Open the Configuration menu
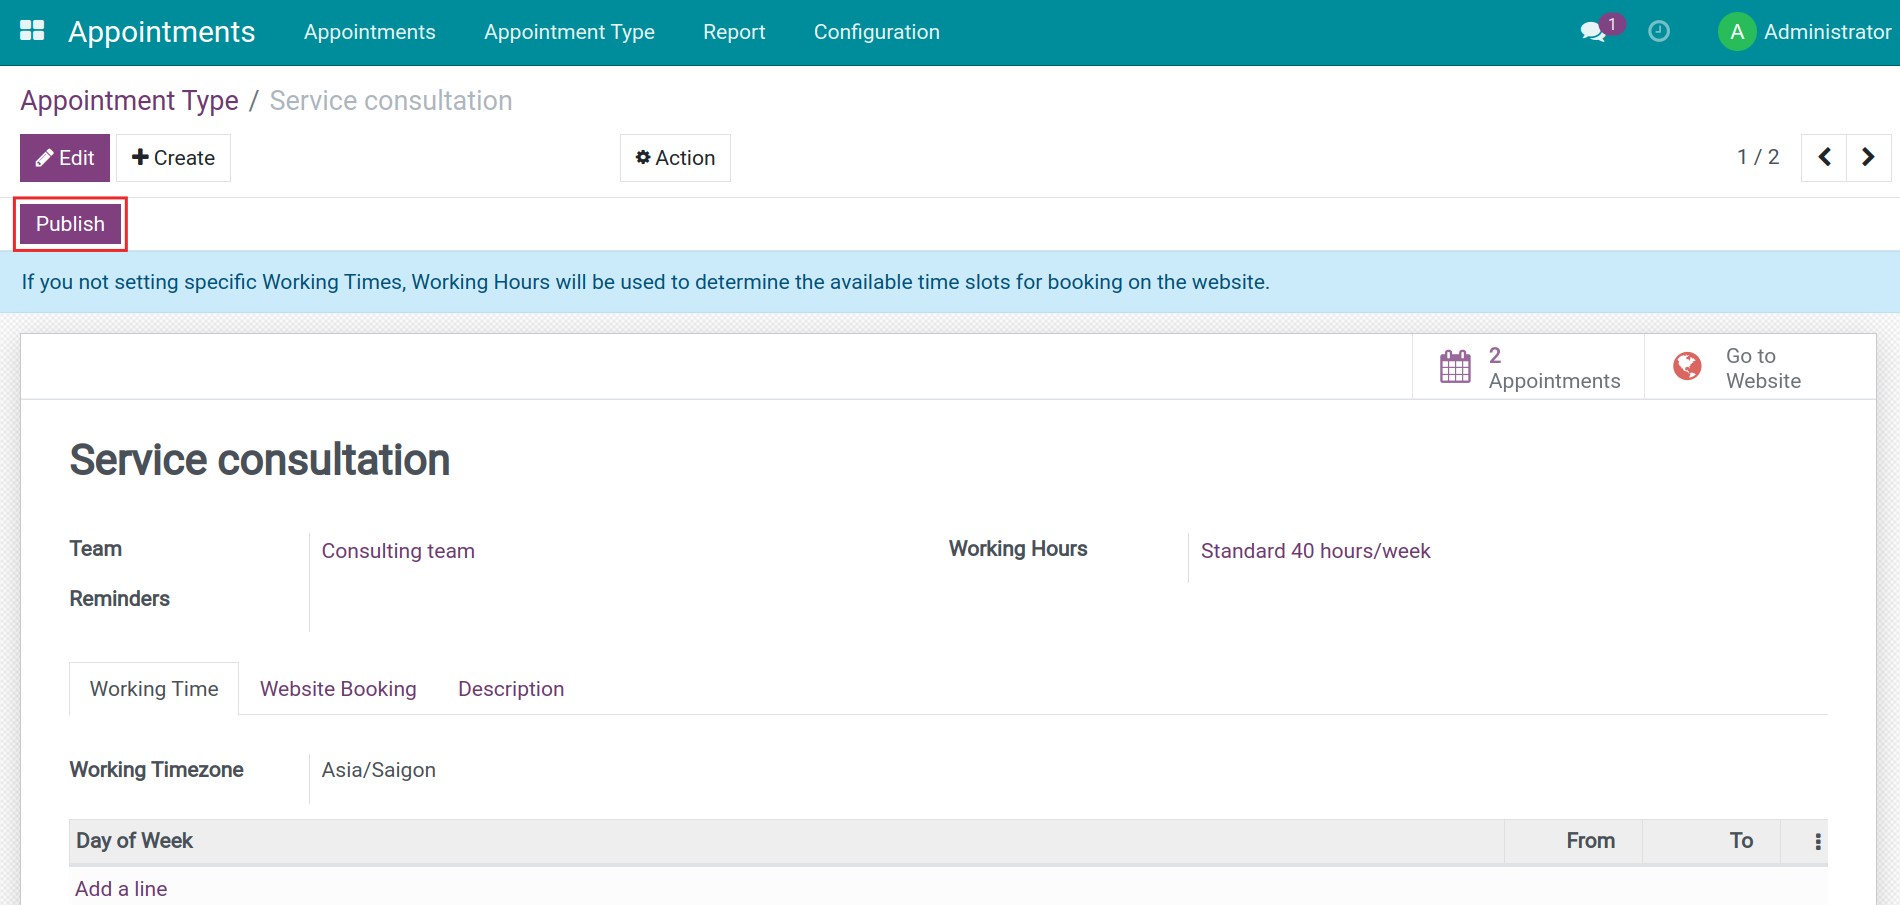The image size is (1900, 905). [876, 31]
